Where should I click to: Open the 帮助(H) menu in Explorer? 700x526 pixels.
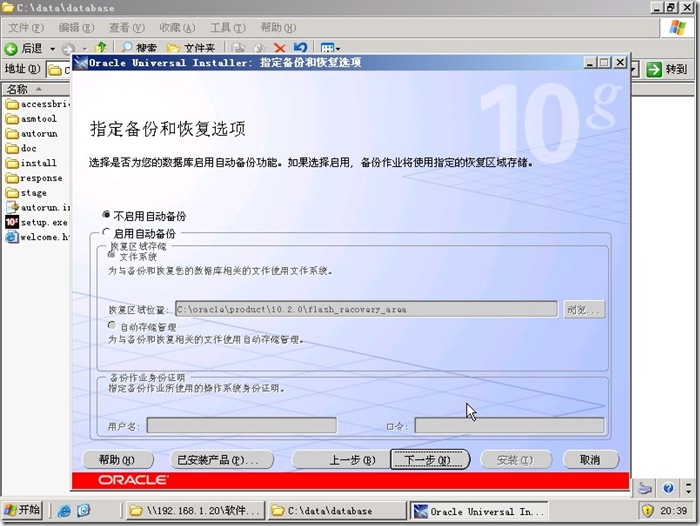(278, 28)
